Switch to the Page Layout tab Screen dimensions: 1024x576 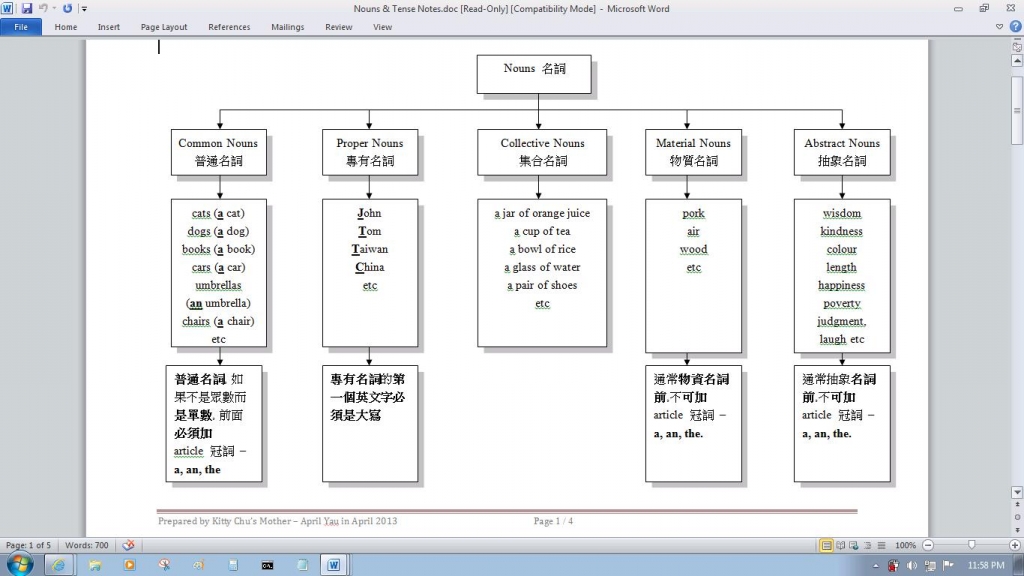164,27
